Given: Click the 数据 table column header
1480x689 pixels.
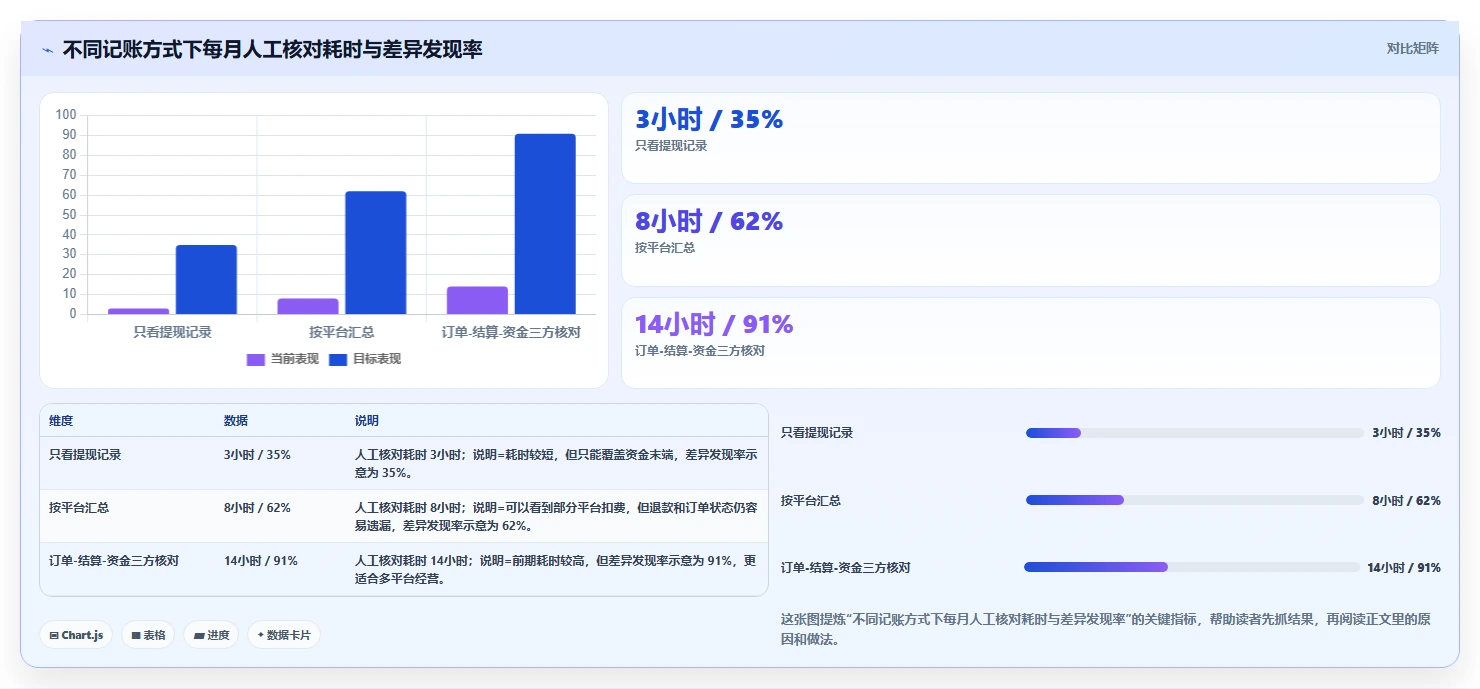Looking at the screenshot, I should (236, 421).
